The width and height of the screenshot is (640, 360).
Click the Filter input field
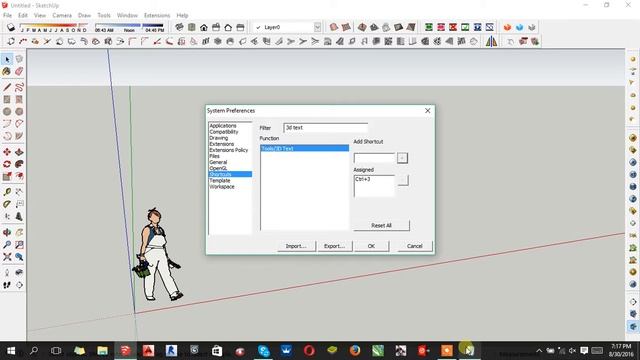(x=325, y=128)
